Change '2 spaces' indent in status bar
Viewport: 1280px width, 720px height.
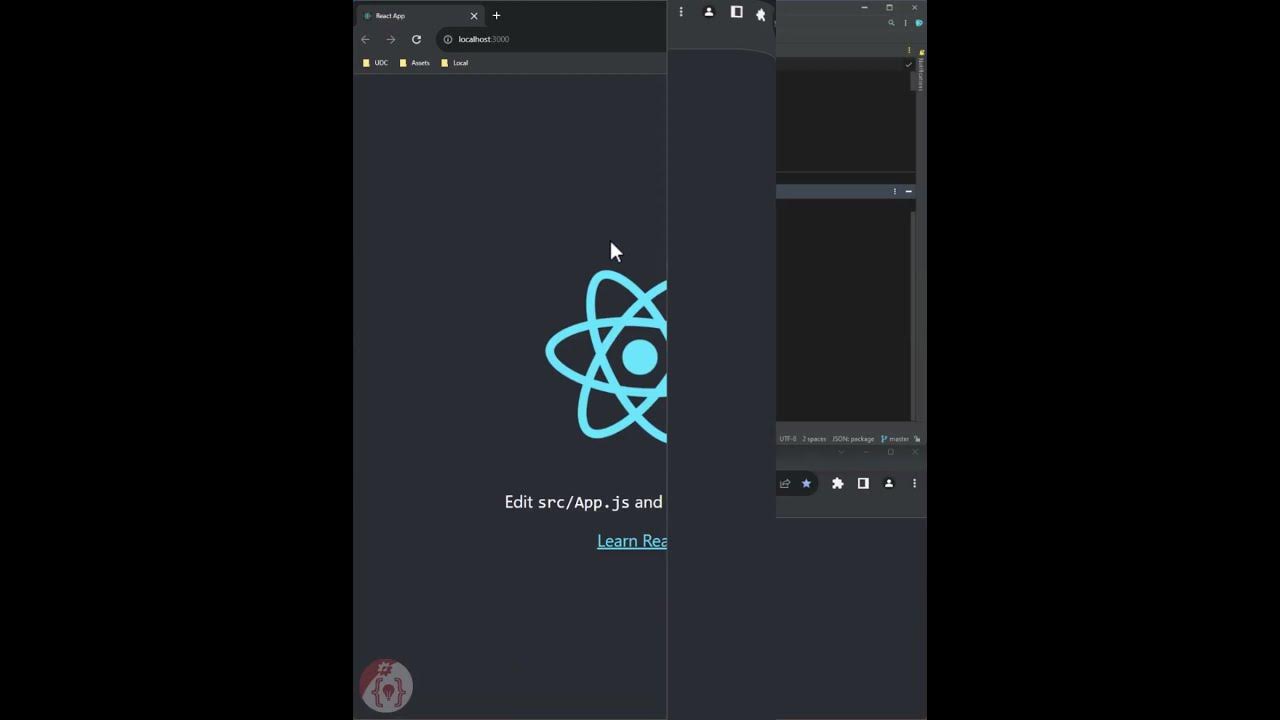tap(814, 439)
